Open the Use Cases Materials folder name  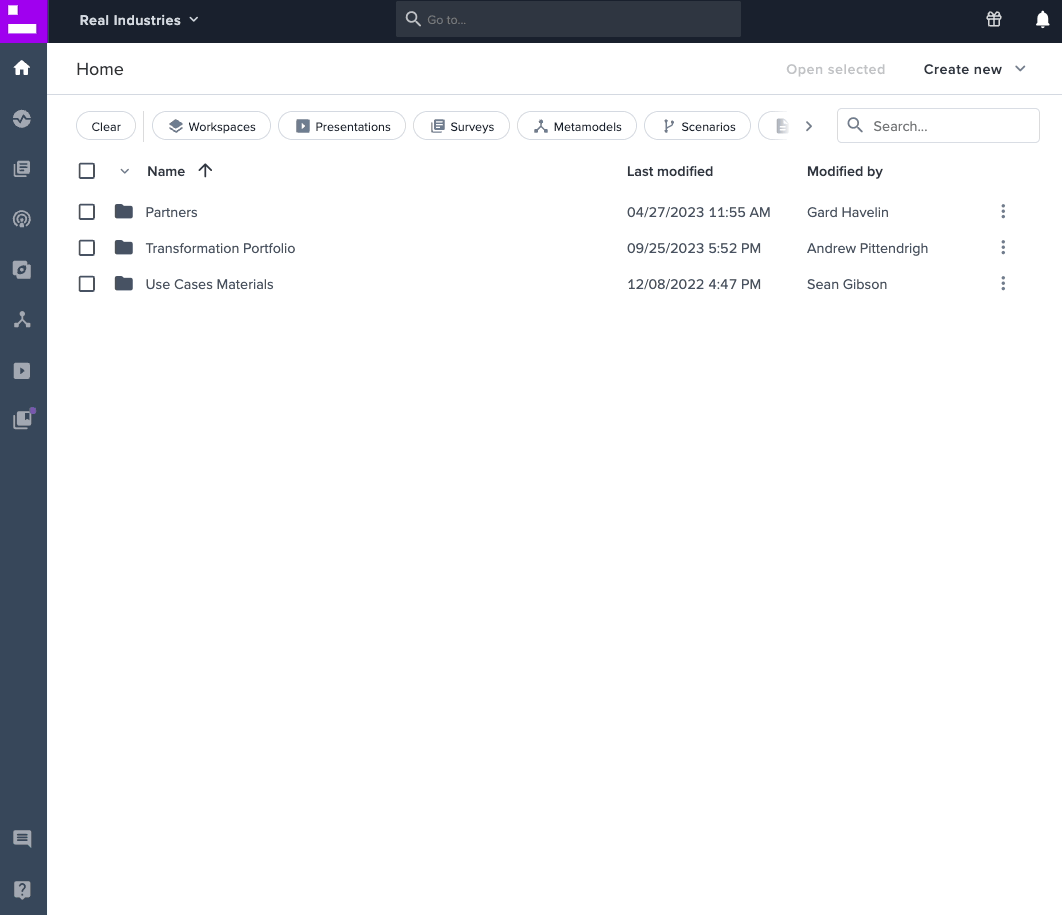(209, 284)
